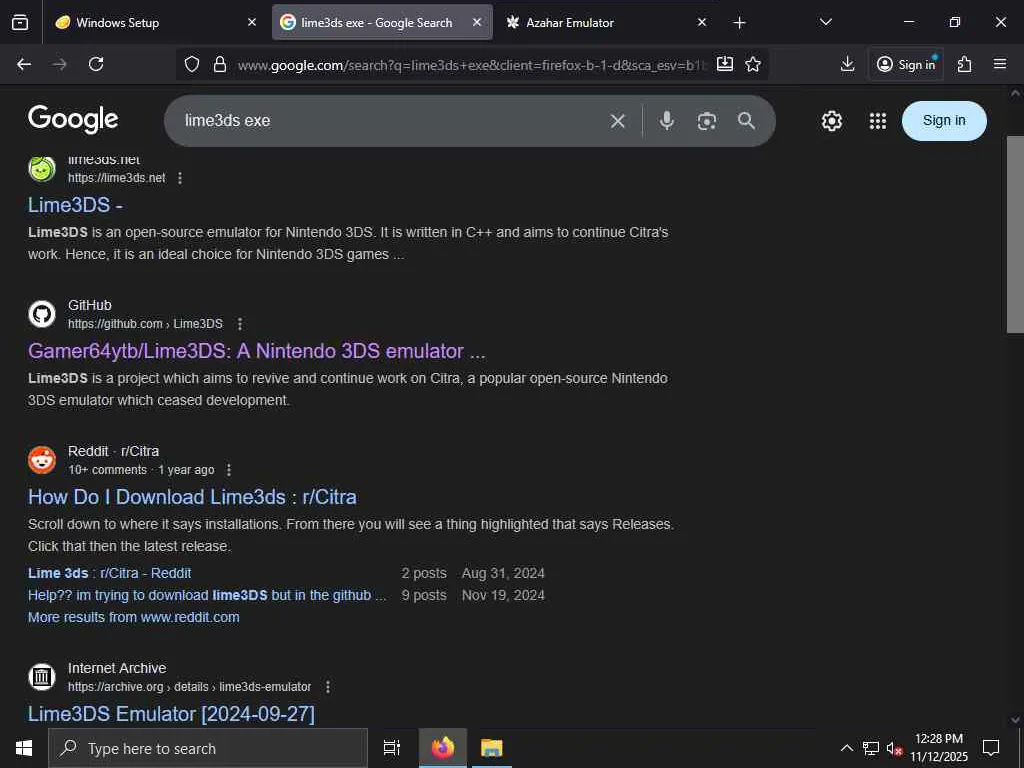Open the extensions puzzle icon
Screen dimensions: 1024x768
click(x=965, y=64)
